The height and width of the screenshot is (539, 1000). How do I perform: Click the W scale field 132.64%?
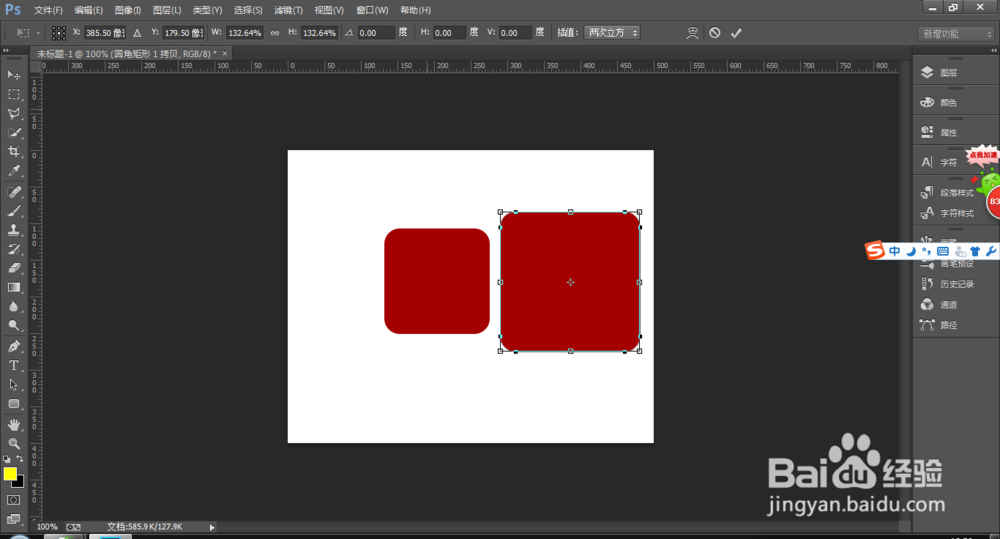pyautogui.click(x=245, y=33)
